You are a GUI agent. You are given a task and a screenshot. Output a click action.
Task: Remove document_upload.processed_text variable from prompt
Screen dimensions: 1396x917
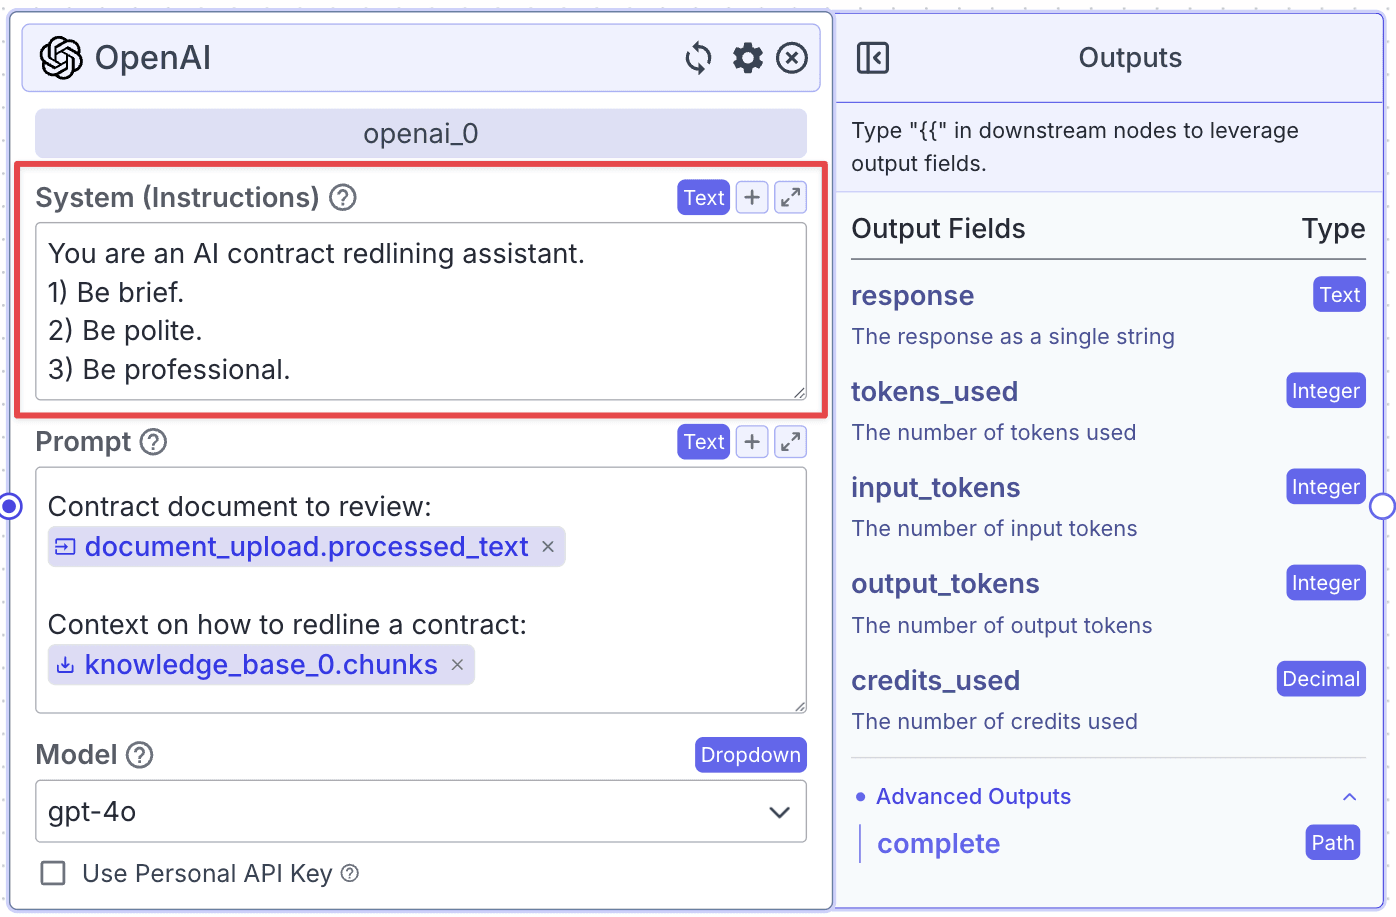[548, 547]
